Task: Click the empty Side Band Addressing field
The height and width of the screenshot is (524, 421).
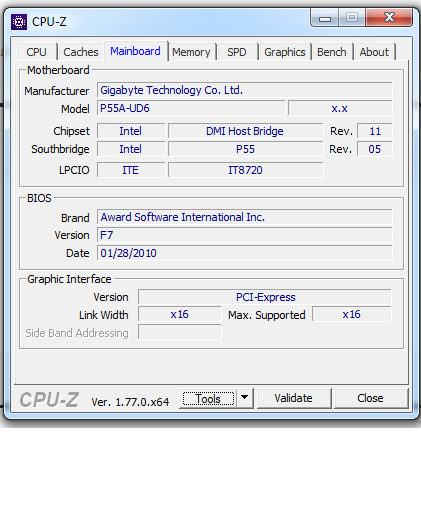Action: [180, 333]
